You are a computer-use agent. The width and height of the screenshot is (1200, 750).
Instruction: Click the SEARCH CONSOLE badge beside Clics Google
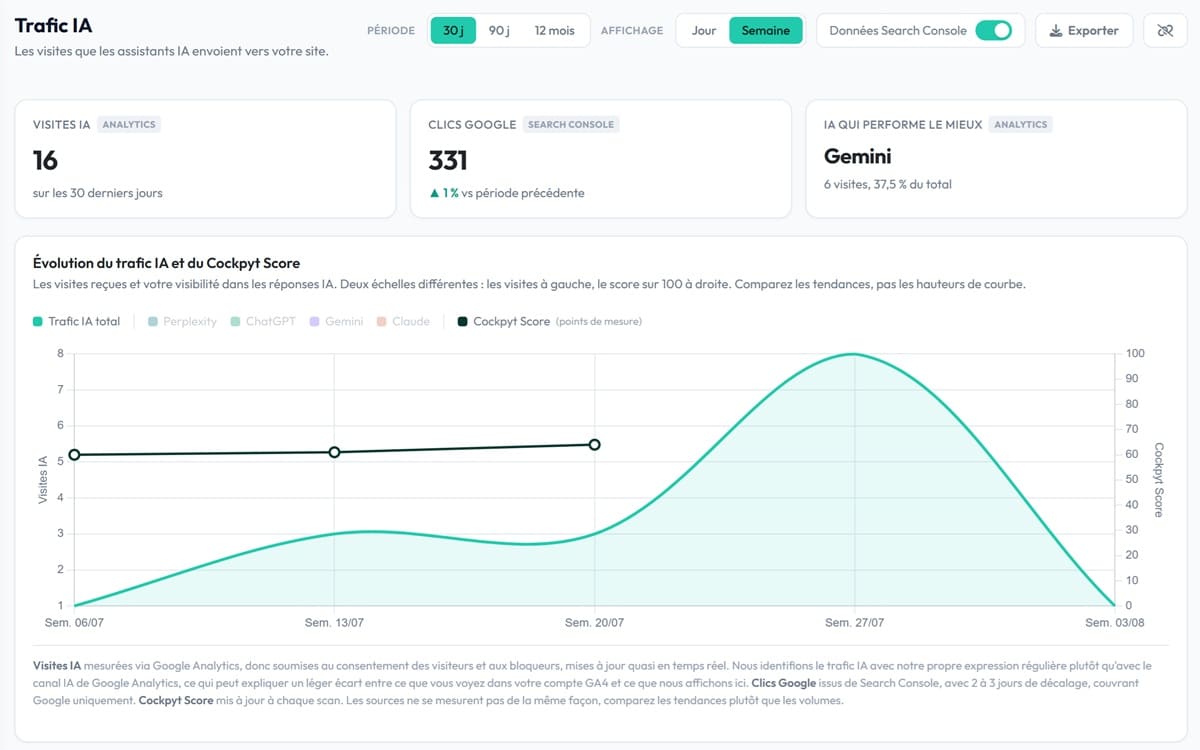pyautogui.click(x=571, y=125)
